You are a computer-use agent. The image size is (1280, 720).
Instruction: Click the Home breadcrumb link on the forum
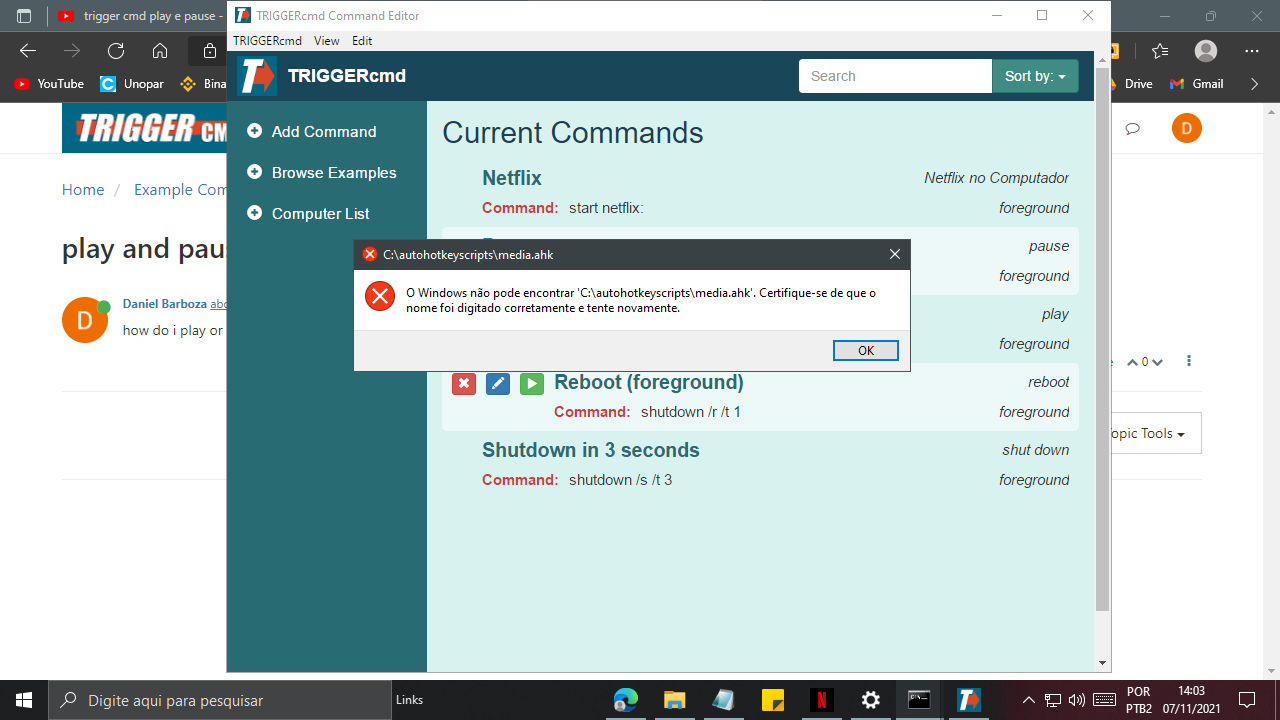coord(83,190)
